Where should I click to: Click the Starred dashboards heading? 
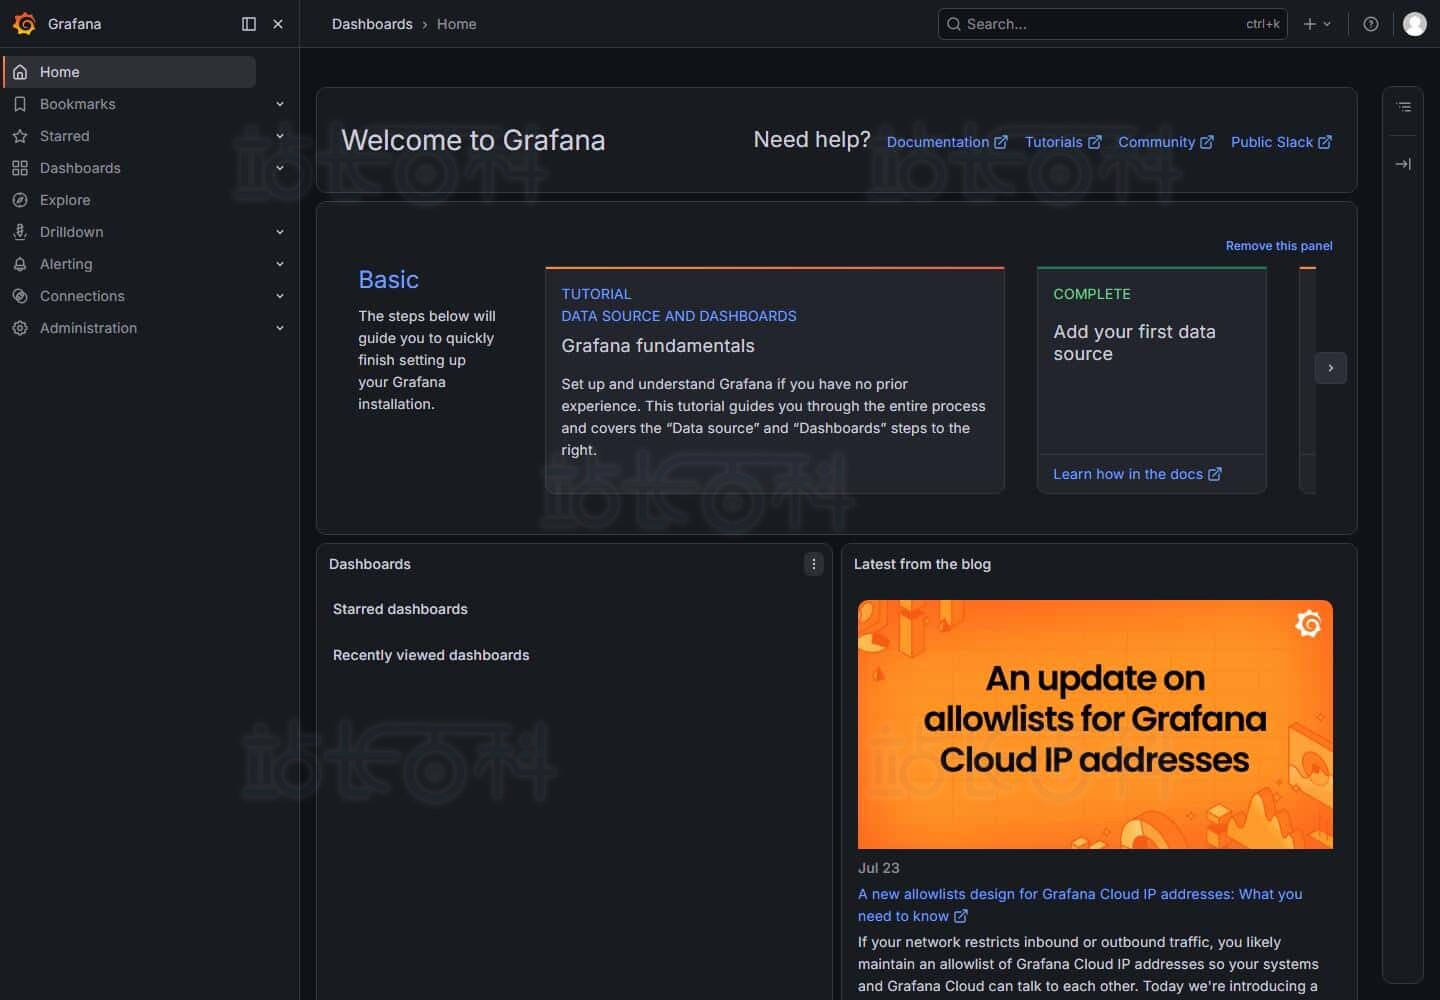coord(400,609)
